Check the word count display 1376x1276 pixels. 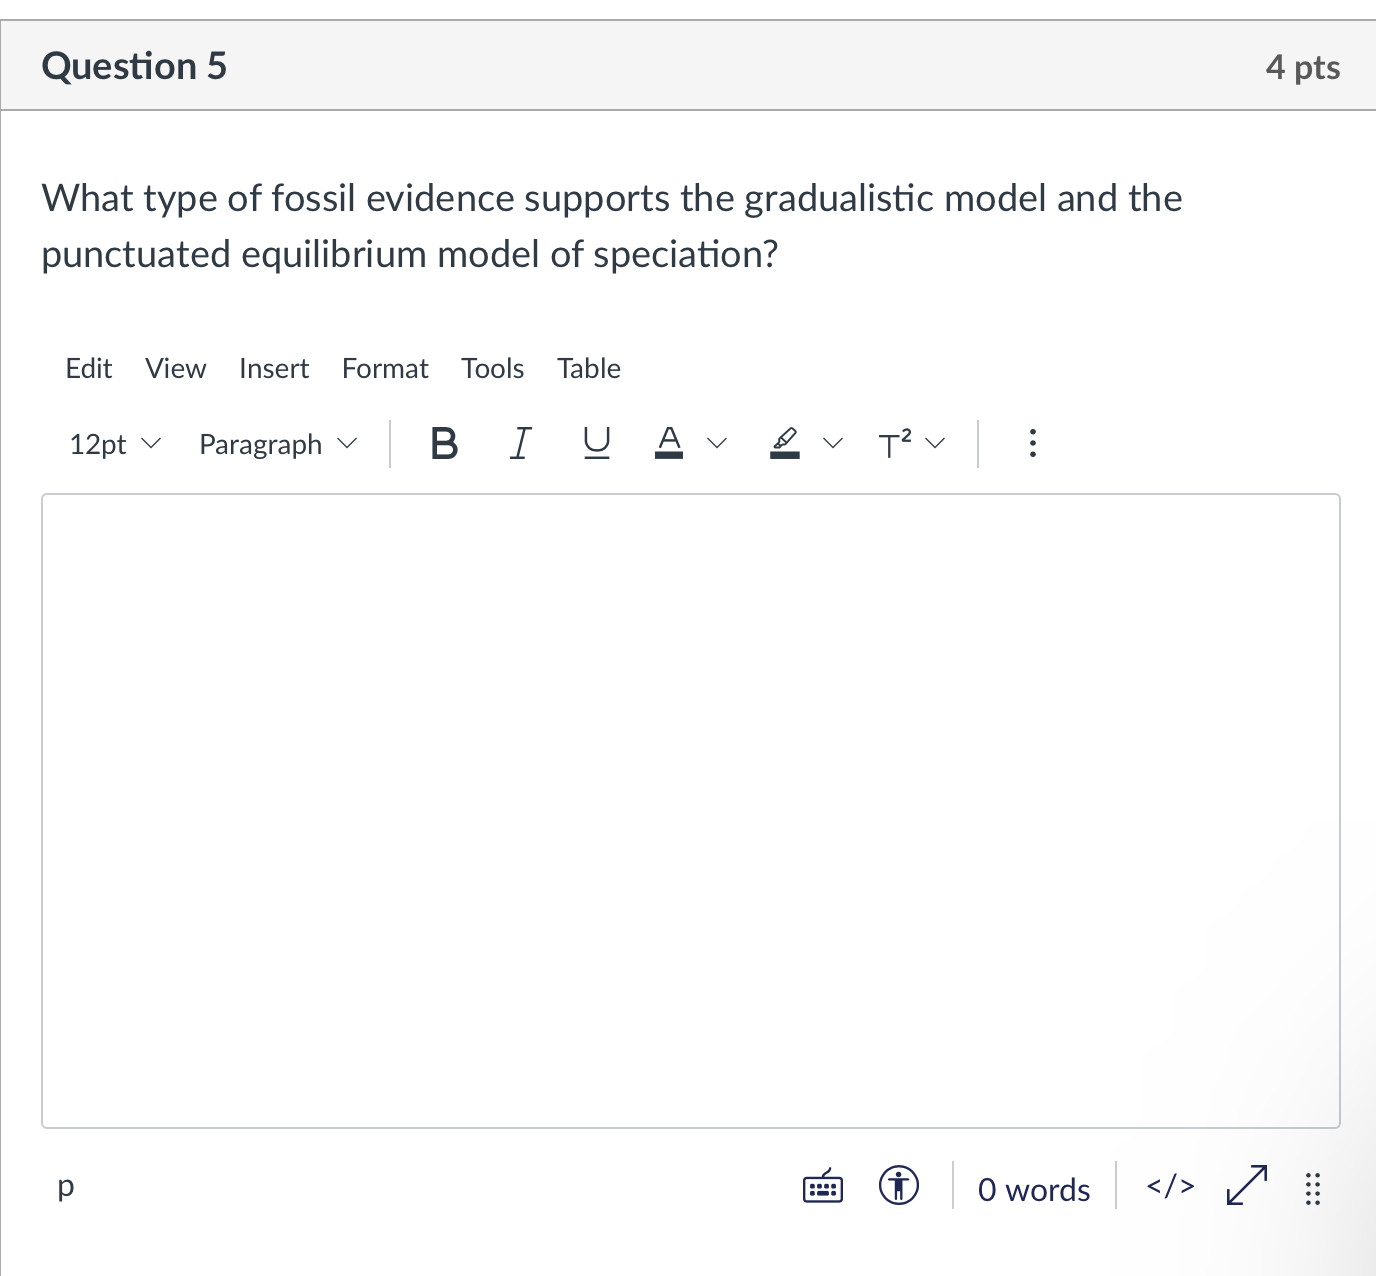[1033, 1188]
